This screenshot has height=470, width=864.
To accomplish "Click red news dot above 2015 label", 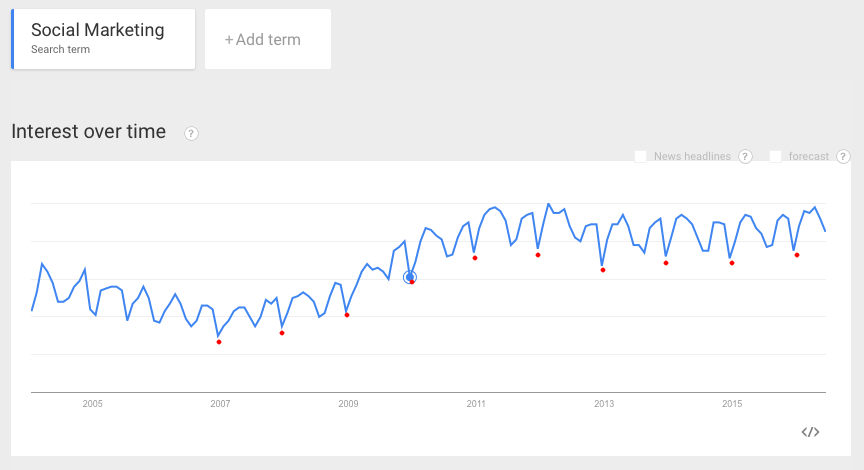I will tap(732, 263).
